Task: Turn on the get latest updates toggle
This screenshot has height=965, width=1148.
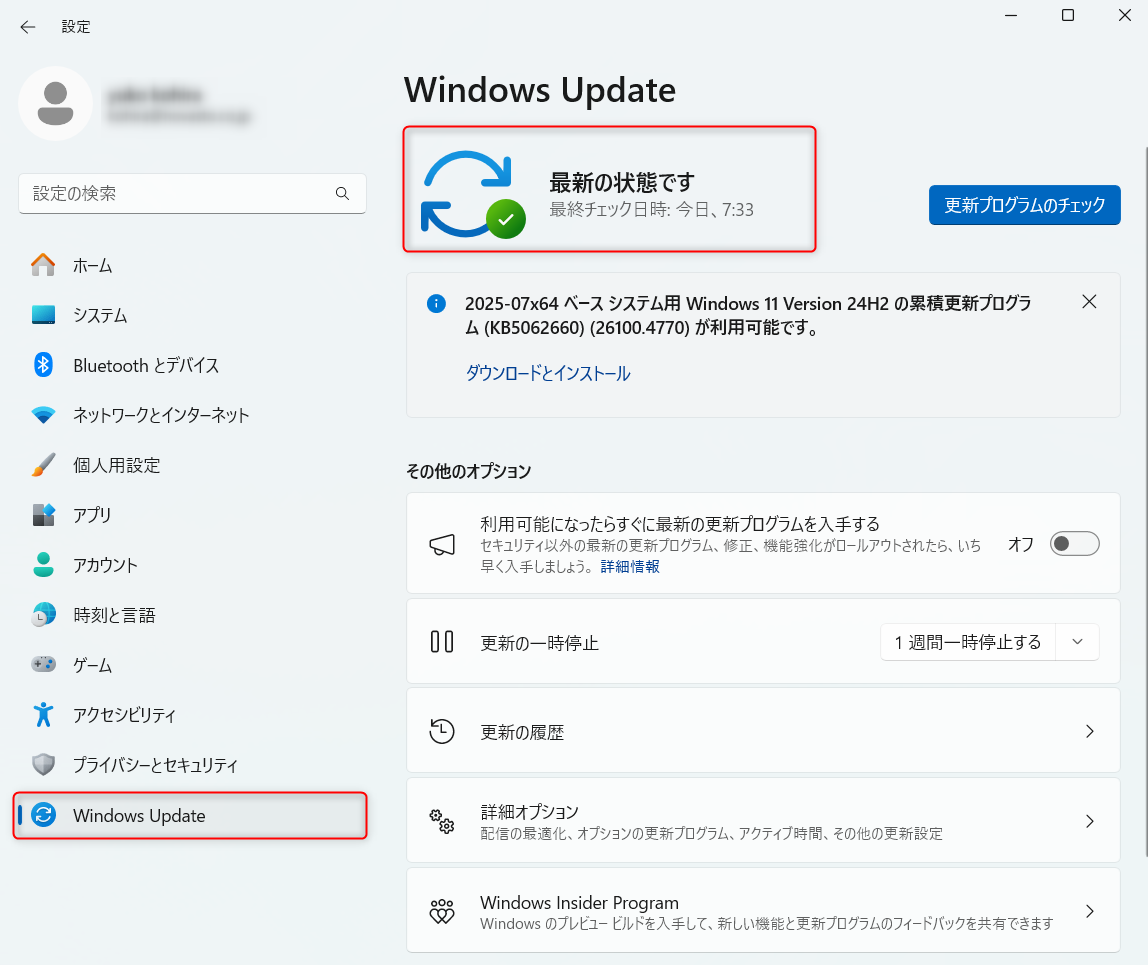Action: pos(1074,544)
